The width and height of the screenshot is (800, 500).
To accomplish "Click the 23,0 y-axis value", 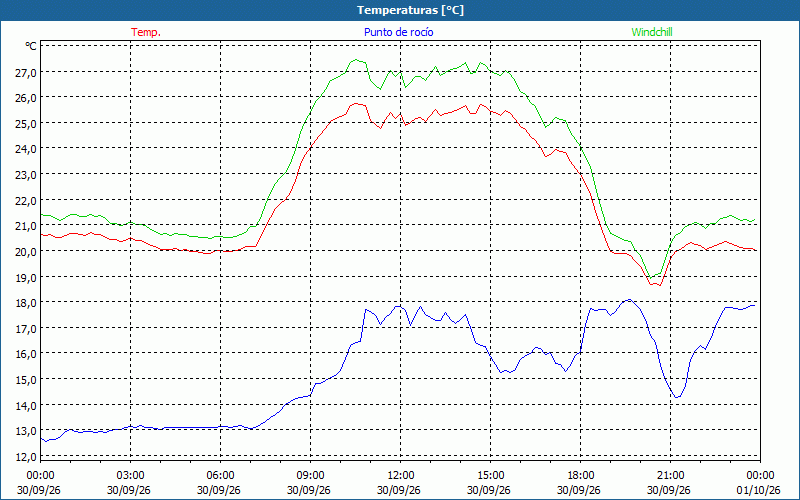I will point(26,175).
